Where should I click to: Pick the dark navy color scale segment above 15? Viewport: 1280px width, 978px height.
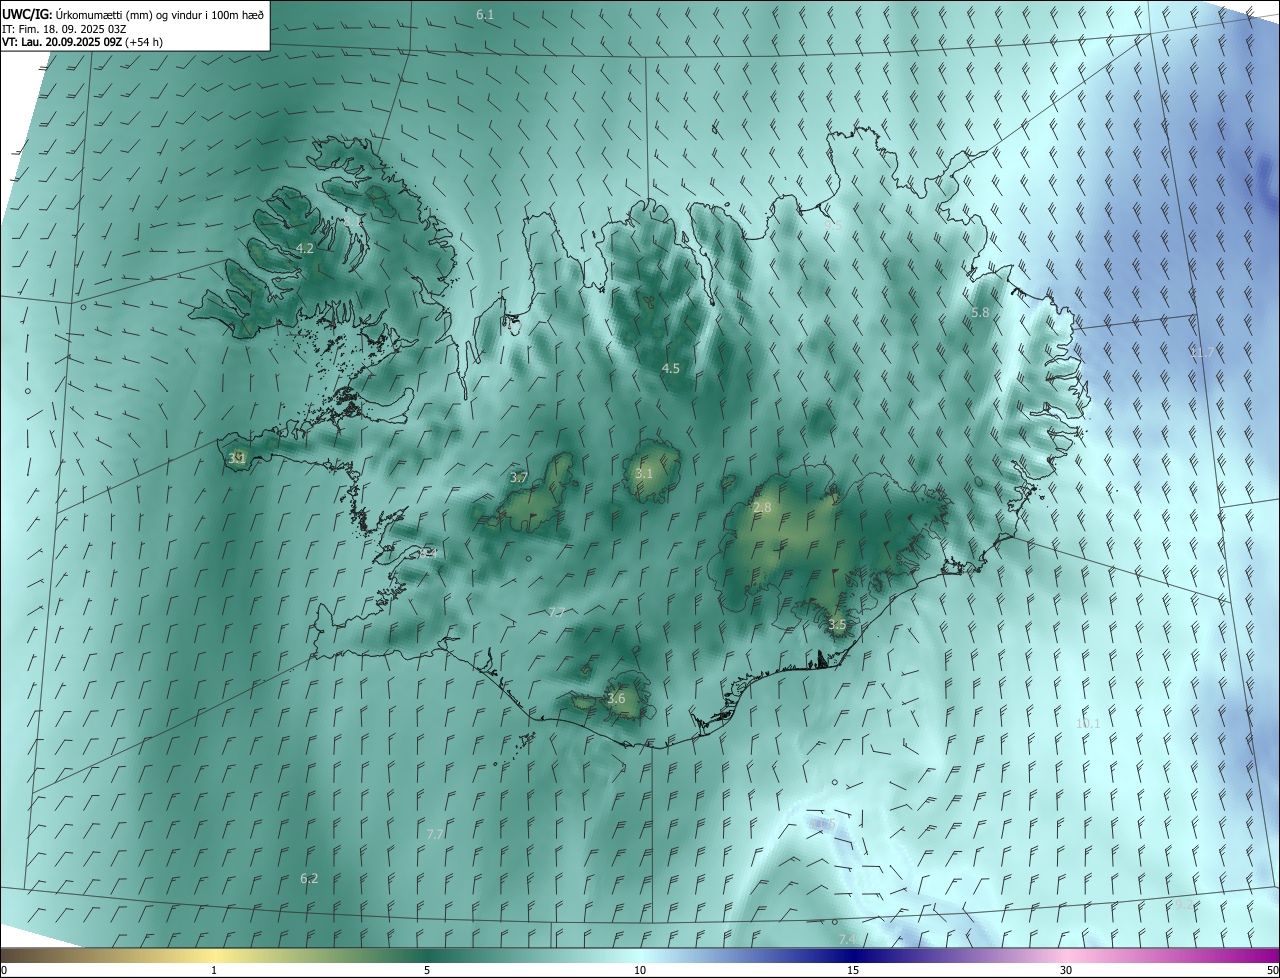click(x=853, y=955)
